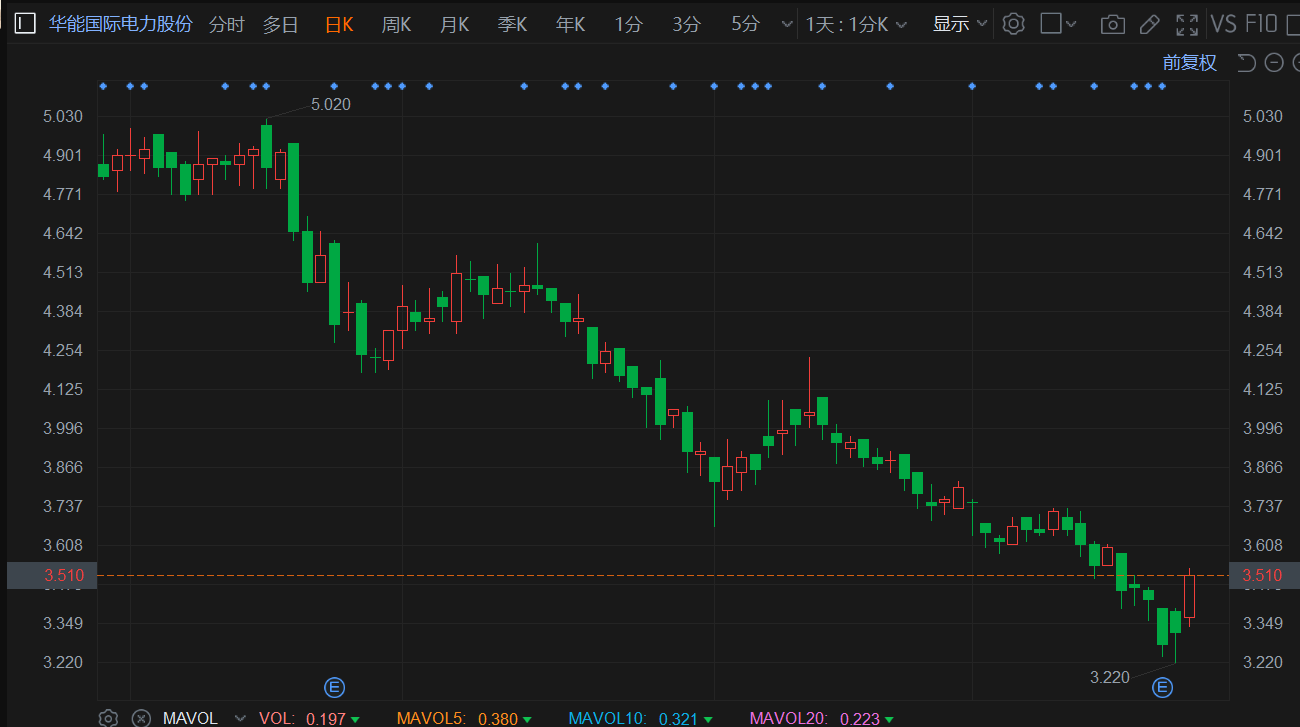Open the 1天:1分K period dropdown

click(x=857, y=24)
